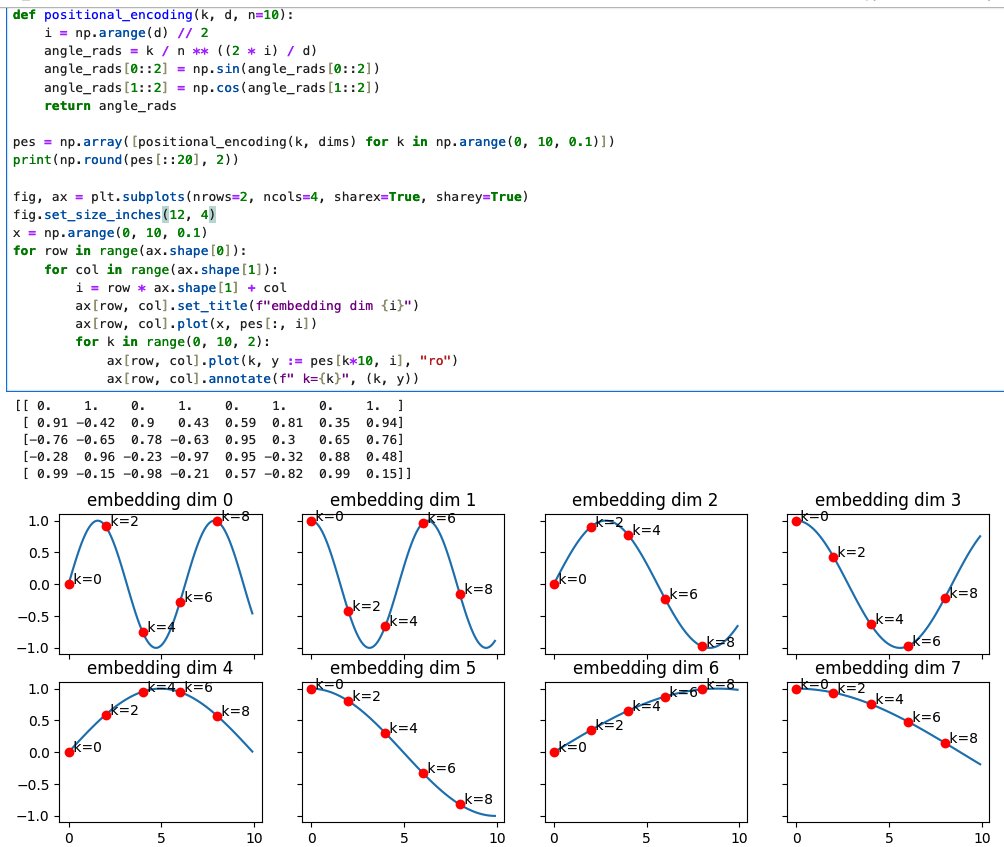Place cursor on 'i = np.arange(d) // 2' line
Viewport: 1004px width, 847px height.
point(126,33)
